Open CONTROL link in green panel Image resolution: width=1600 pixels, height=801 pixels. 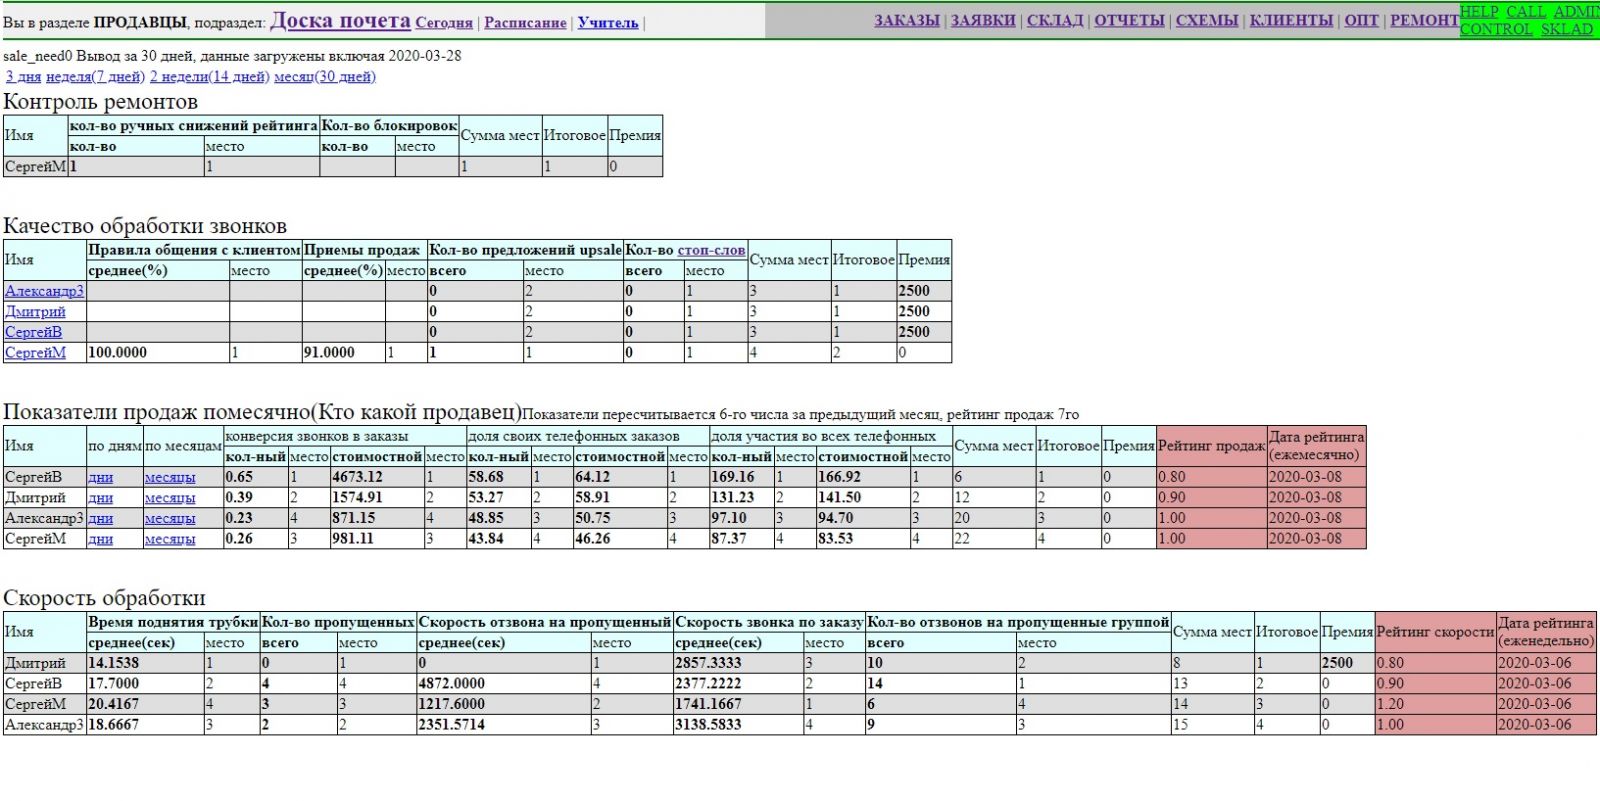pos(1496,29)
